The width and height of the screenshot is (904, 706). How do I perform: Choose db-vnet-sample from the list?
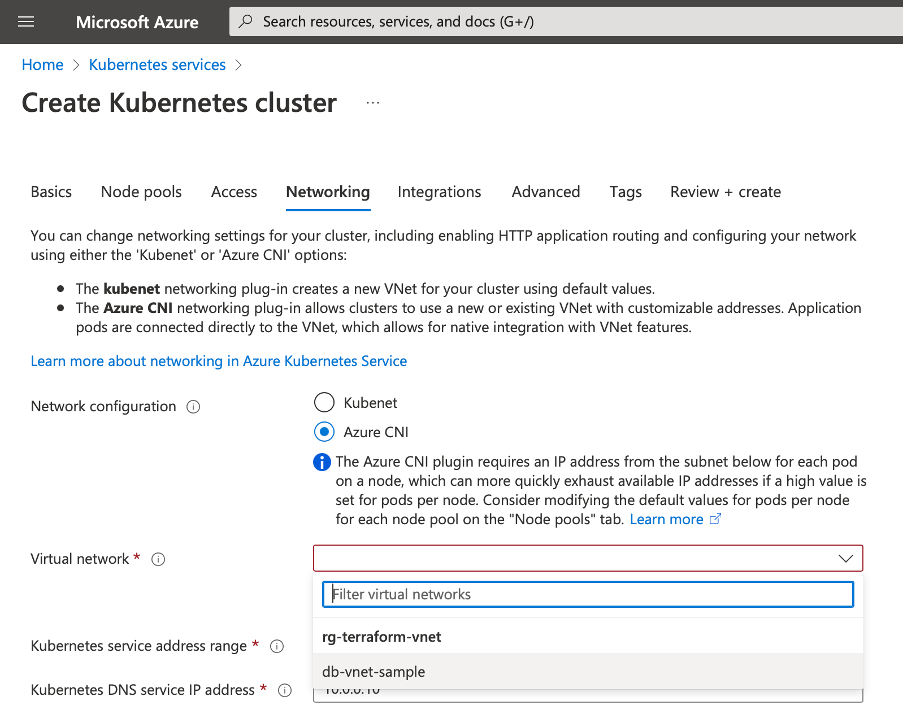point(588,671)
